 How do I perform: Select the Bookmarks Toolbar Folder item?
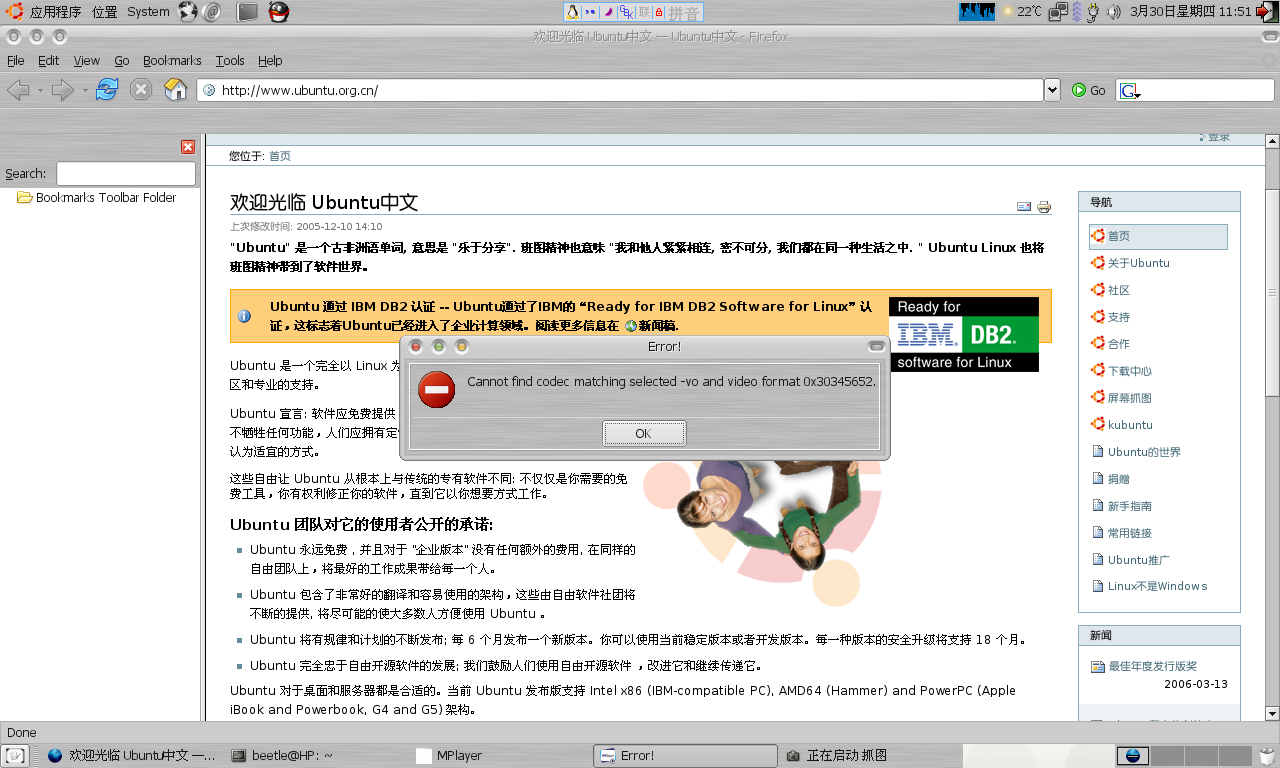(96, 198)
